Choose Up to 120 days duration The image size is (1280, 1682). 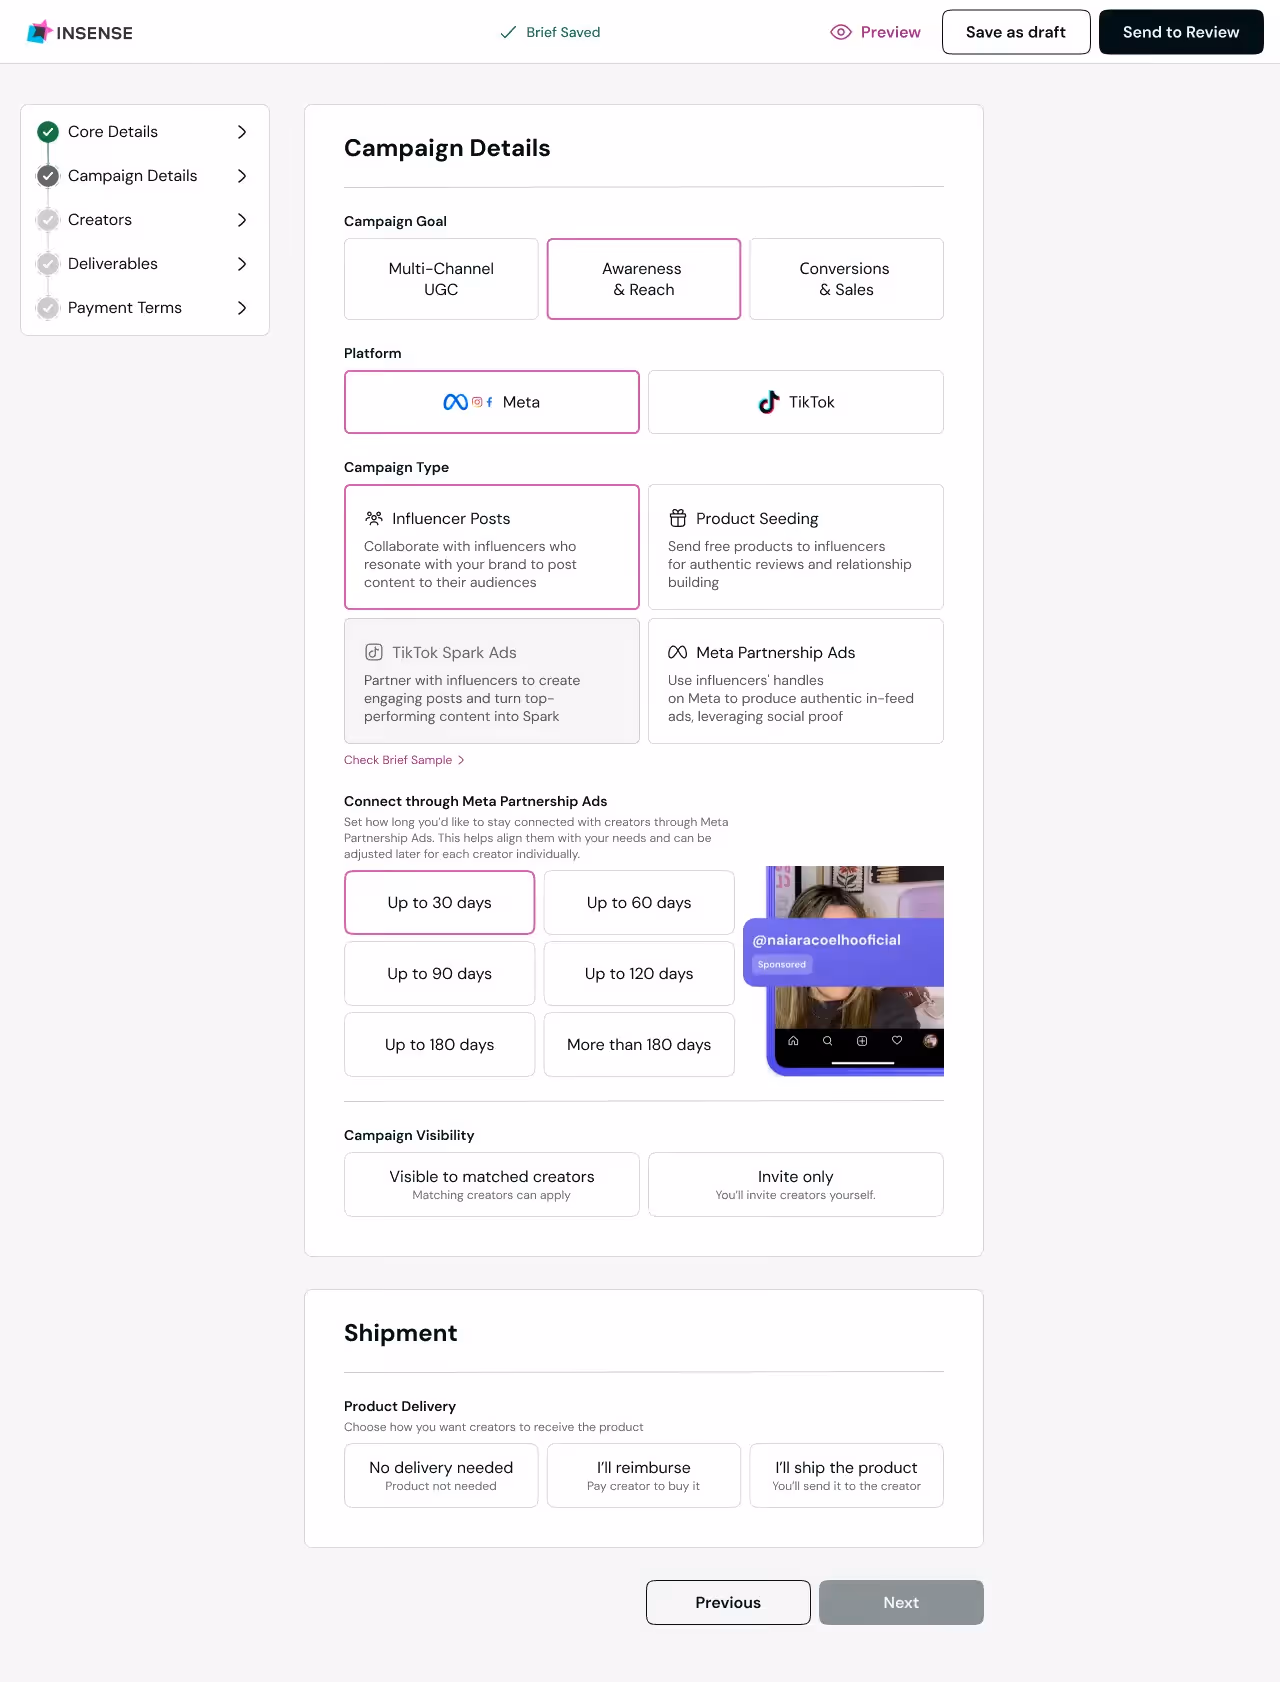coord(639,974)
